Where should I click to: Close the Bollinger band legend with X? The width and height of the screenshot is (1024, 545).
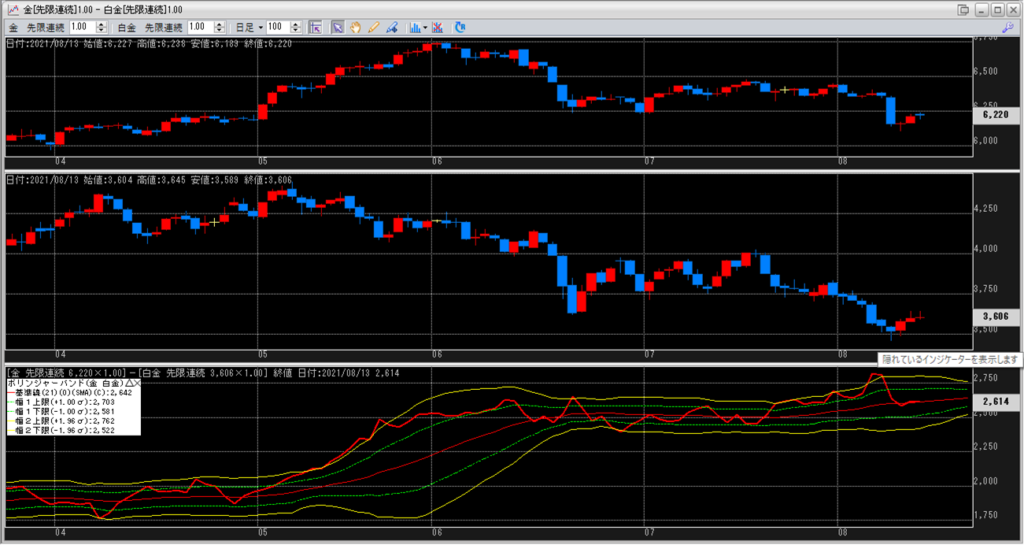137,383
